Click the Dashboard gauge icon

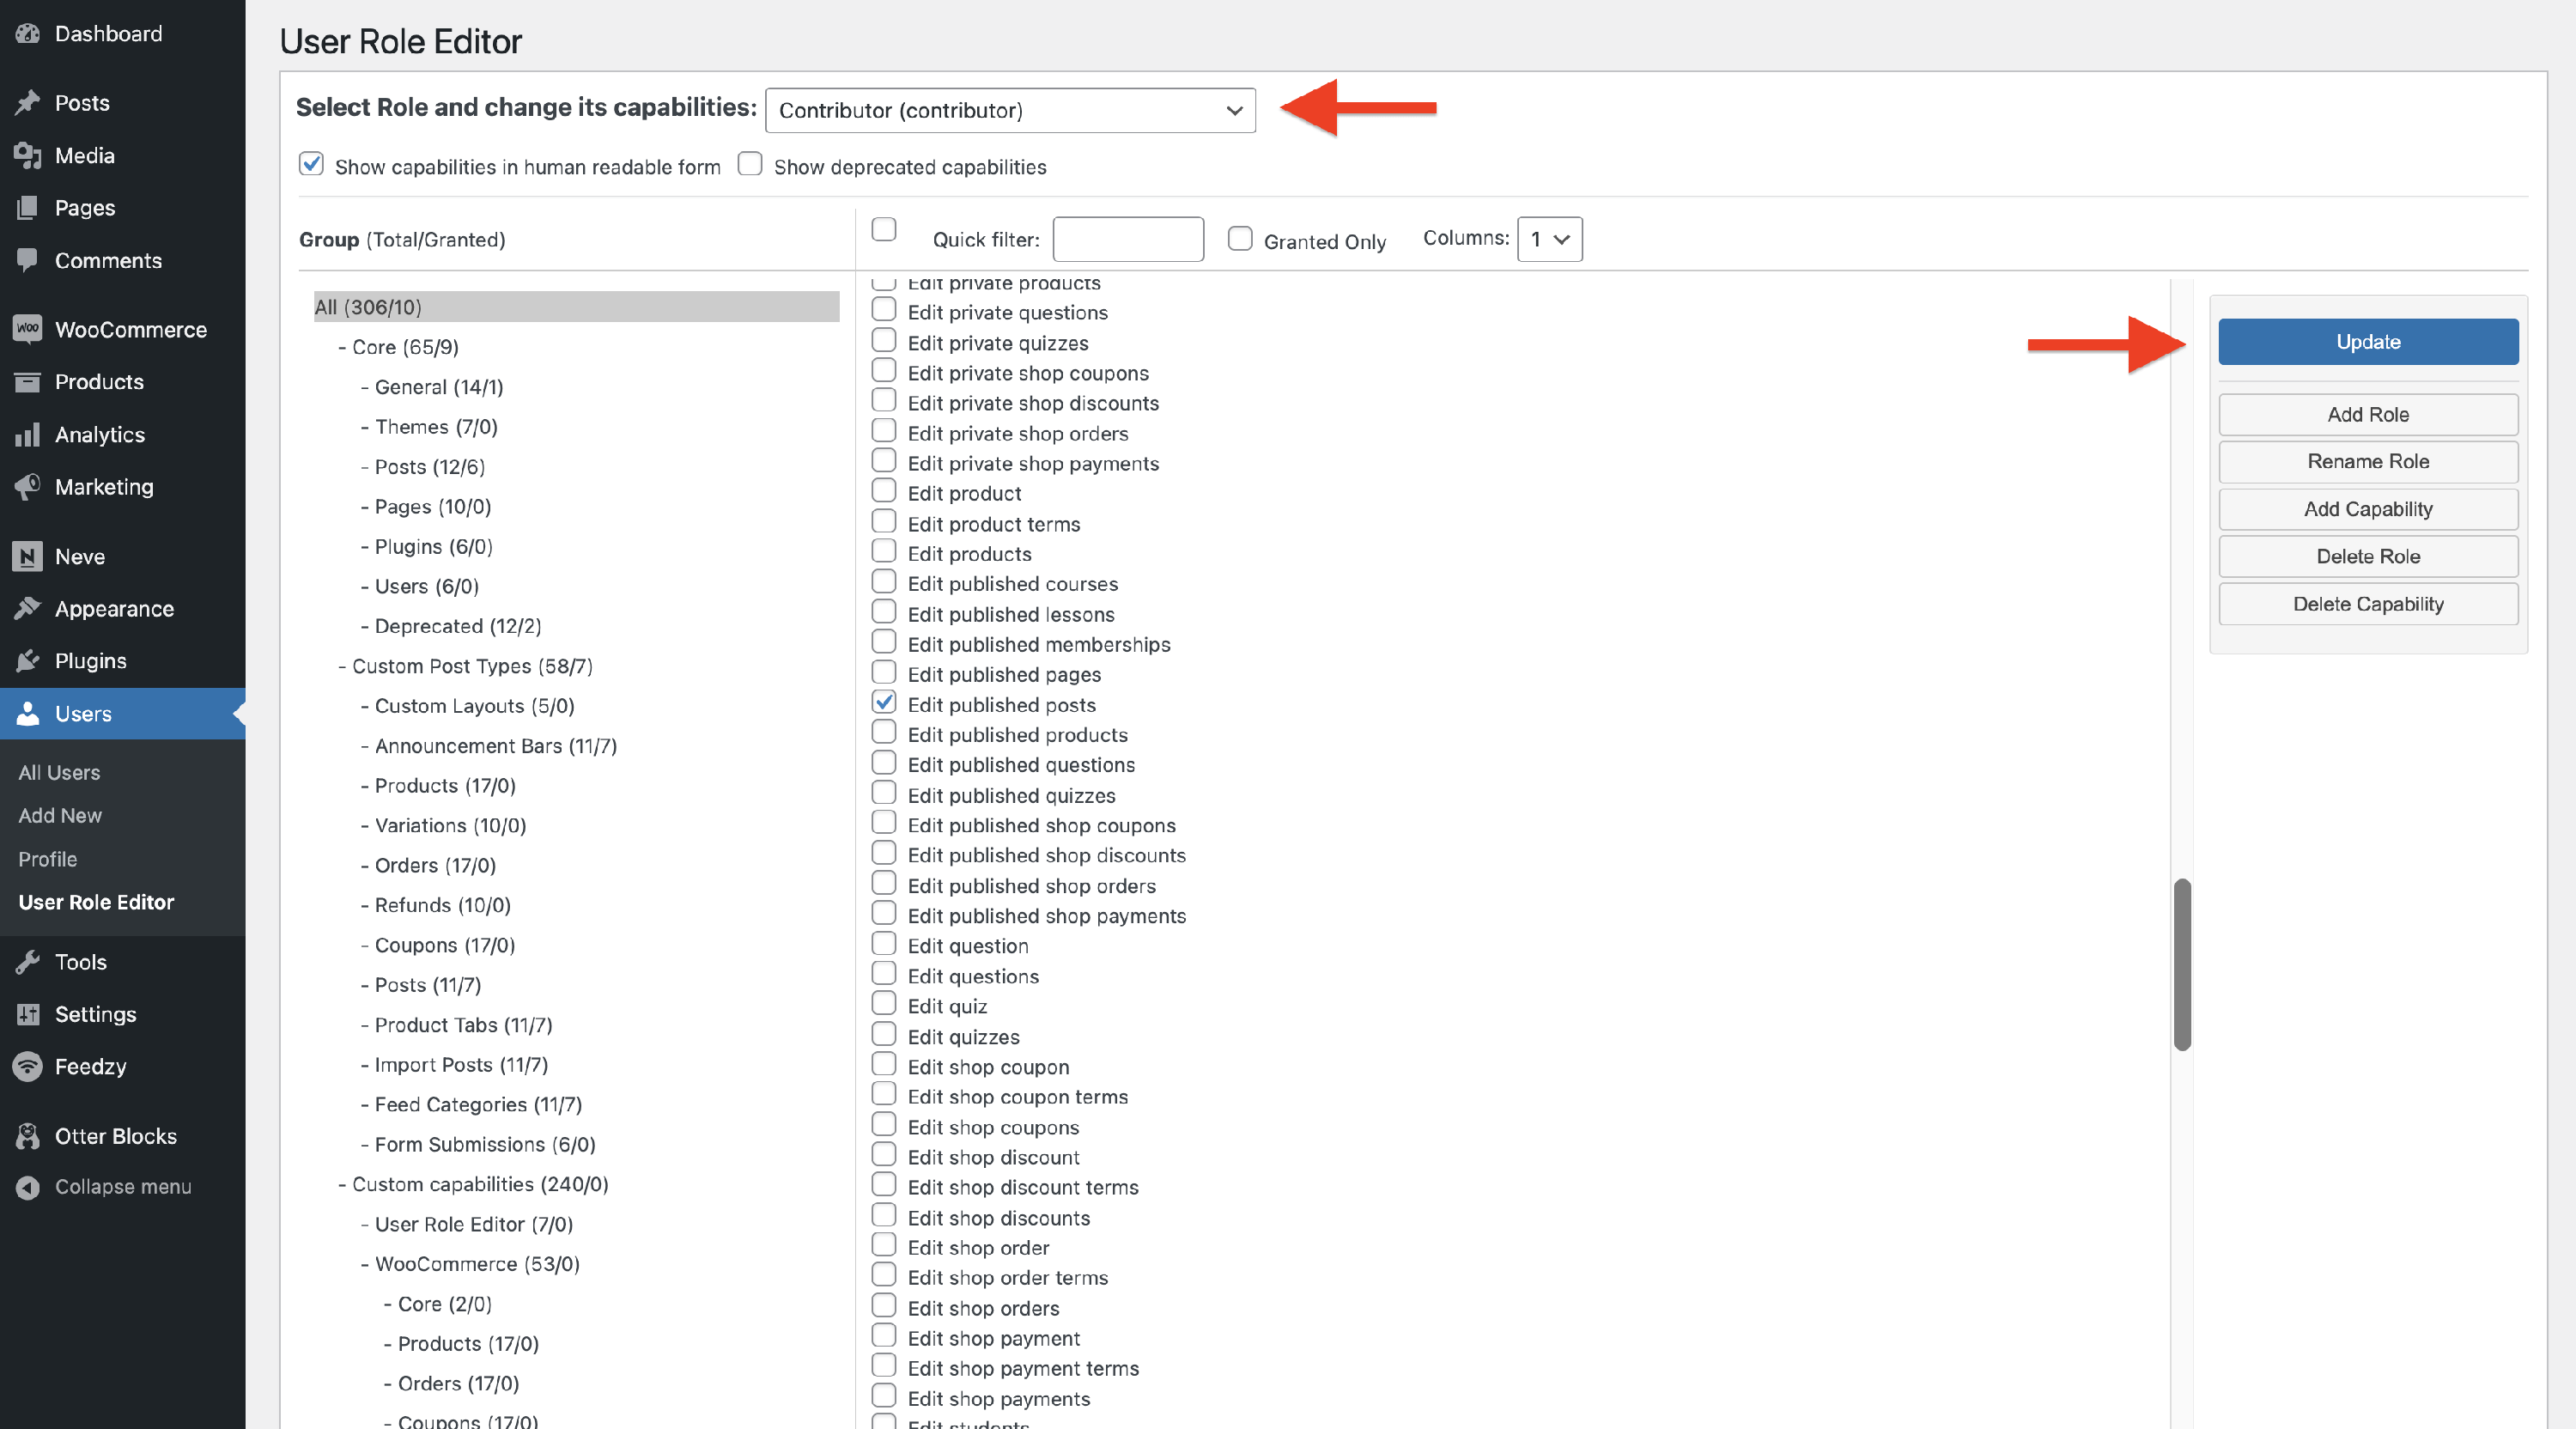coord(28,34)
